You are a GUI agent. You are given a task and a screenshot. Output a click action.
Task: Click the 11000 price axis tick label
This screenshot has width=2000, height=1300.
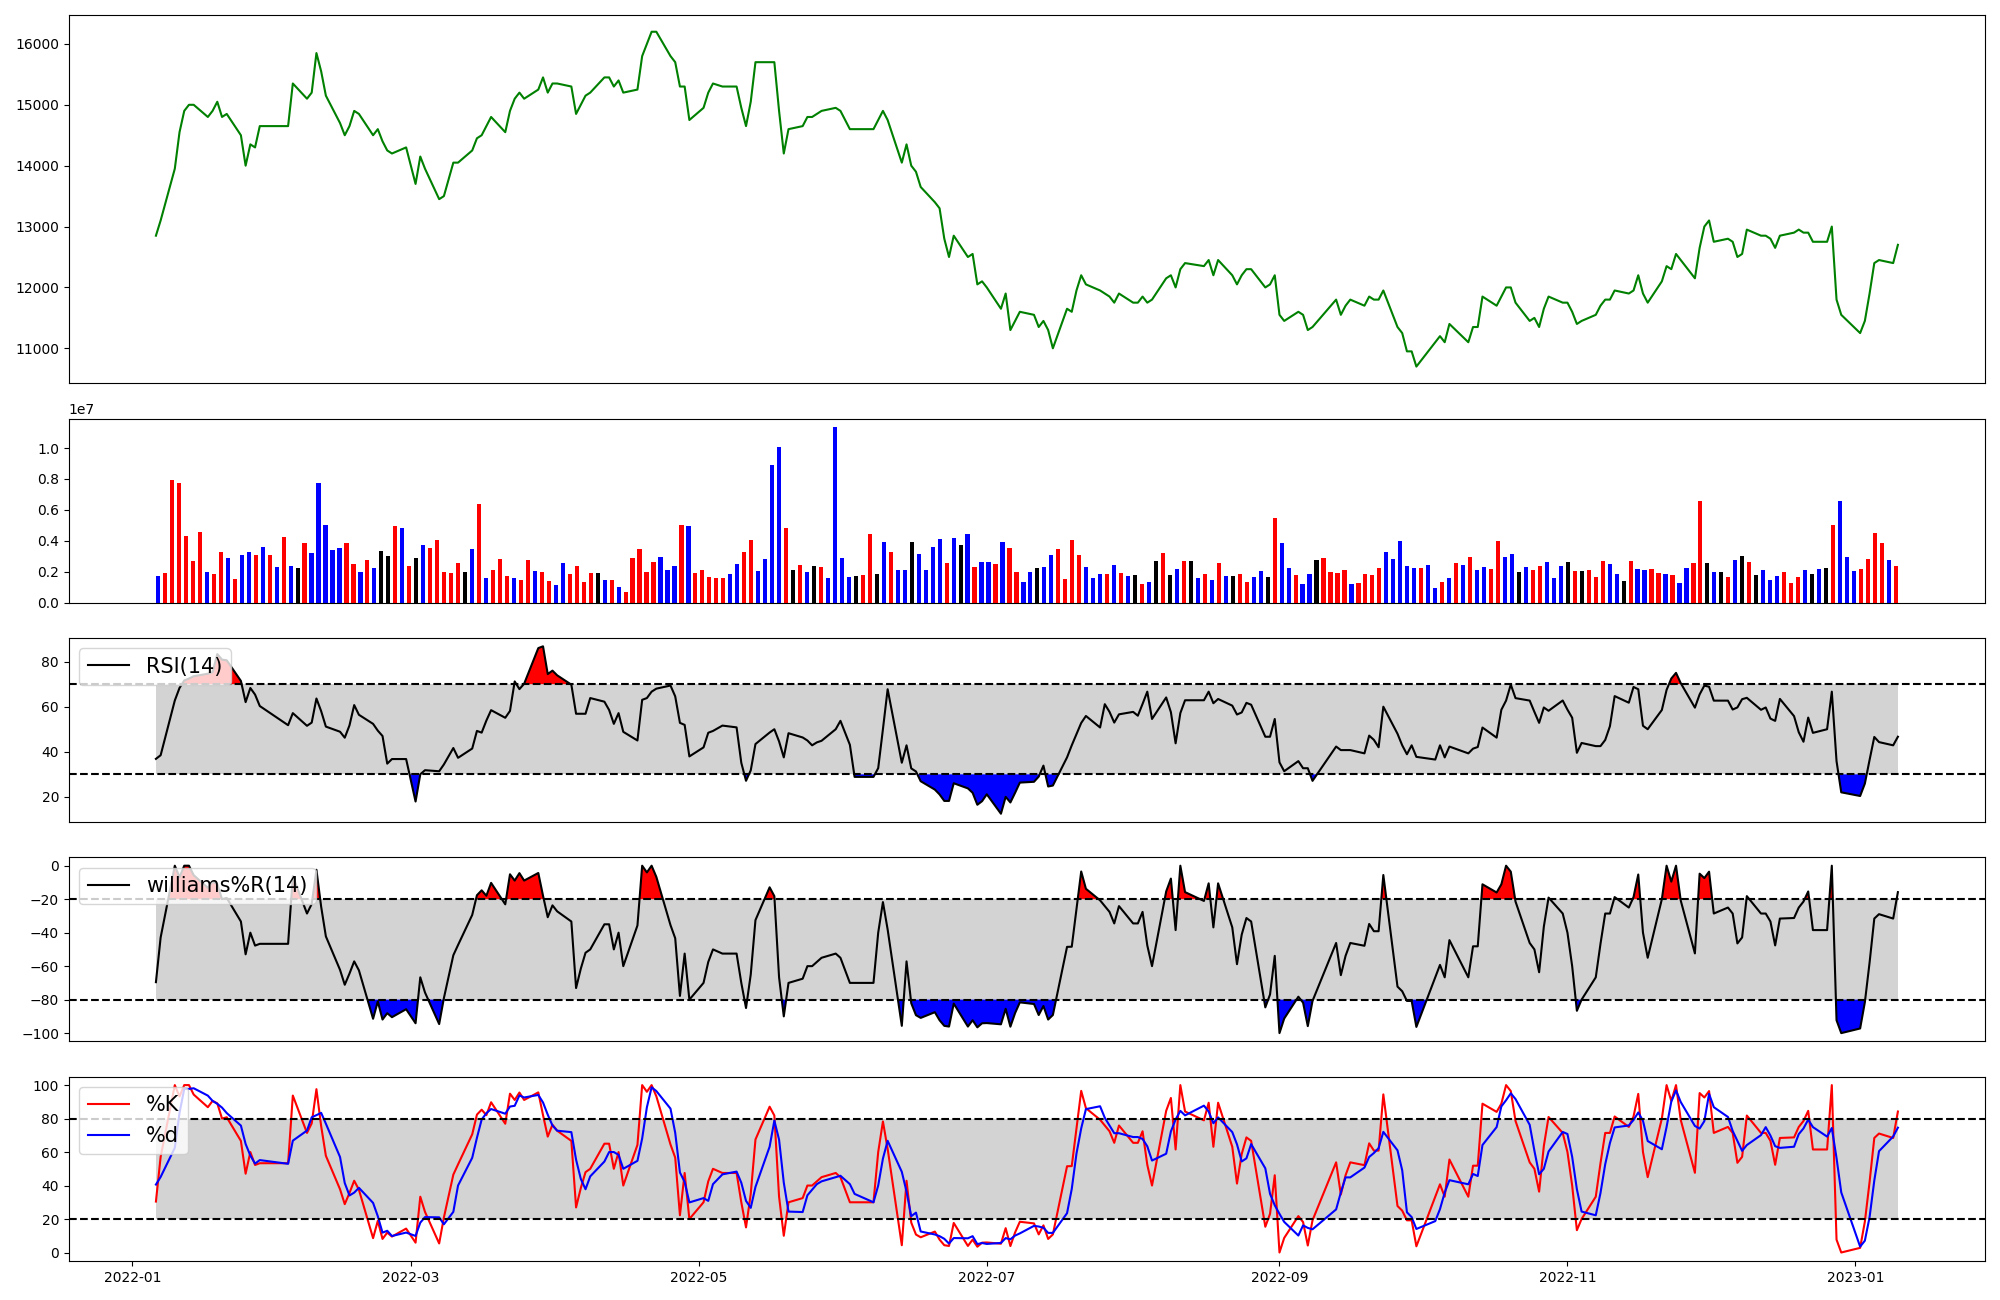tap(37, 349)
